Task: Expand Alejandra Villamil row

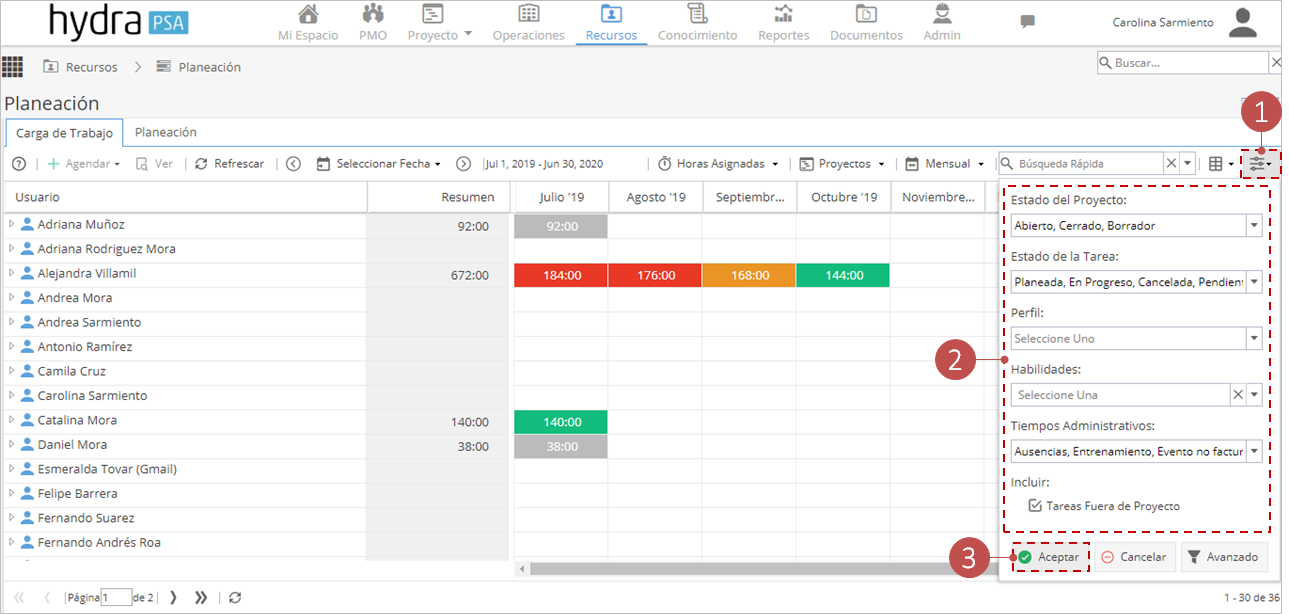Action: tap(12, 273)
